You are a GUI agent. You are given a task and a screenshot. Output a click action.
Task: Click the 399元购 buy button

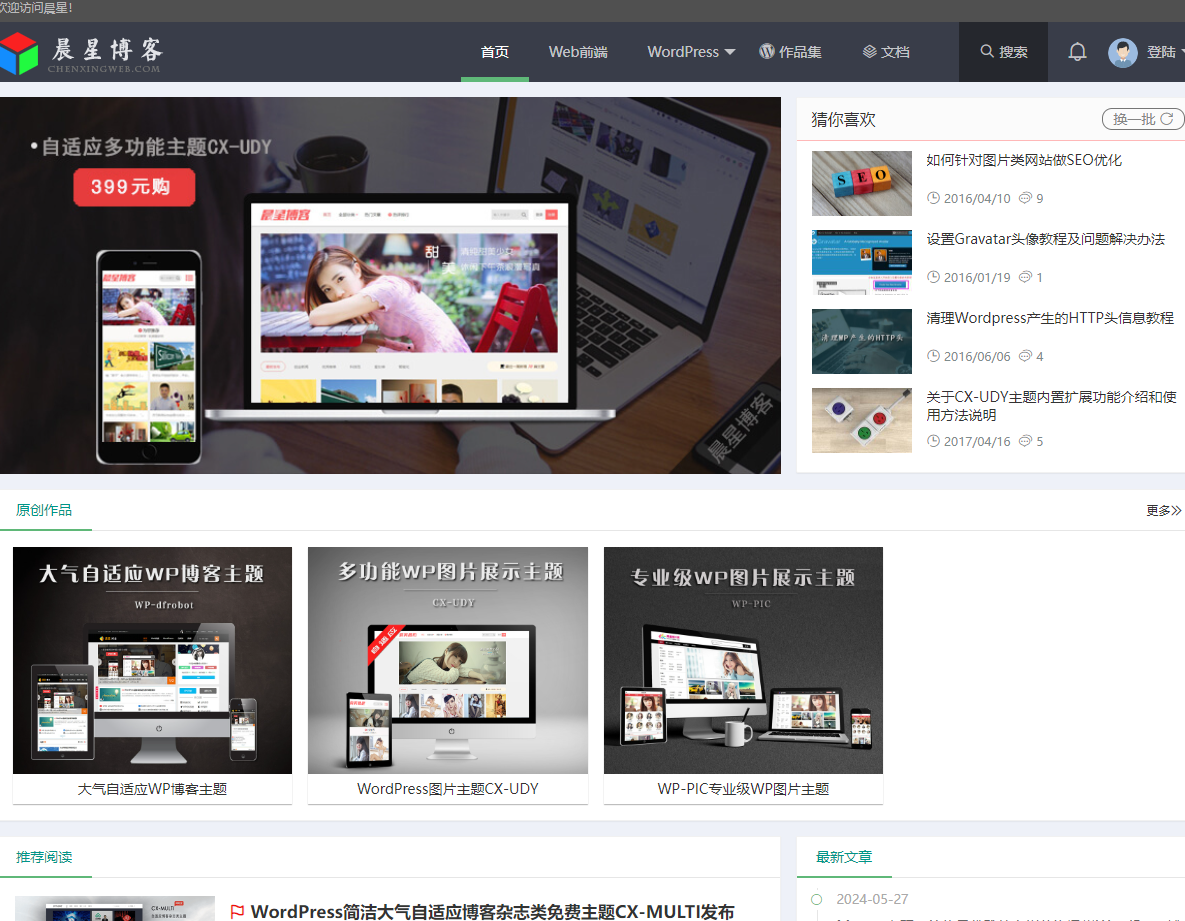point(134,187)
